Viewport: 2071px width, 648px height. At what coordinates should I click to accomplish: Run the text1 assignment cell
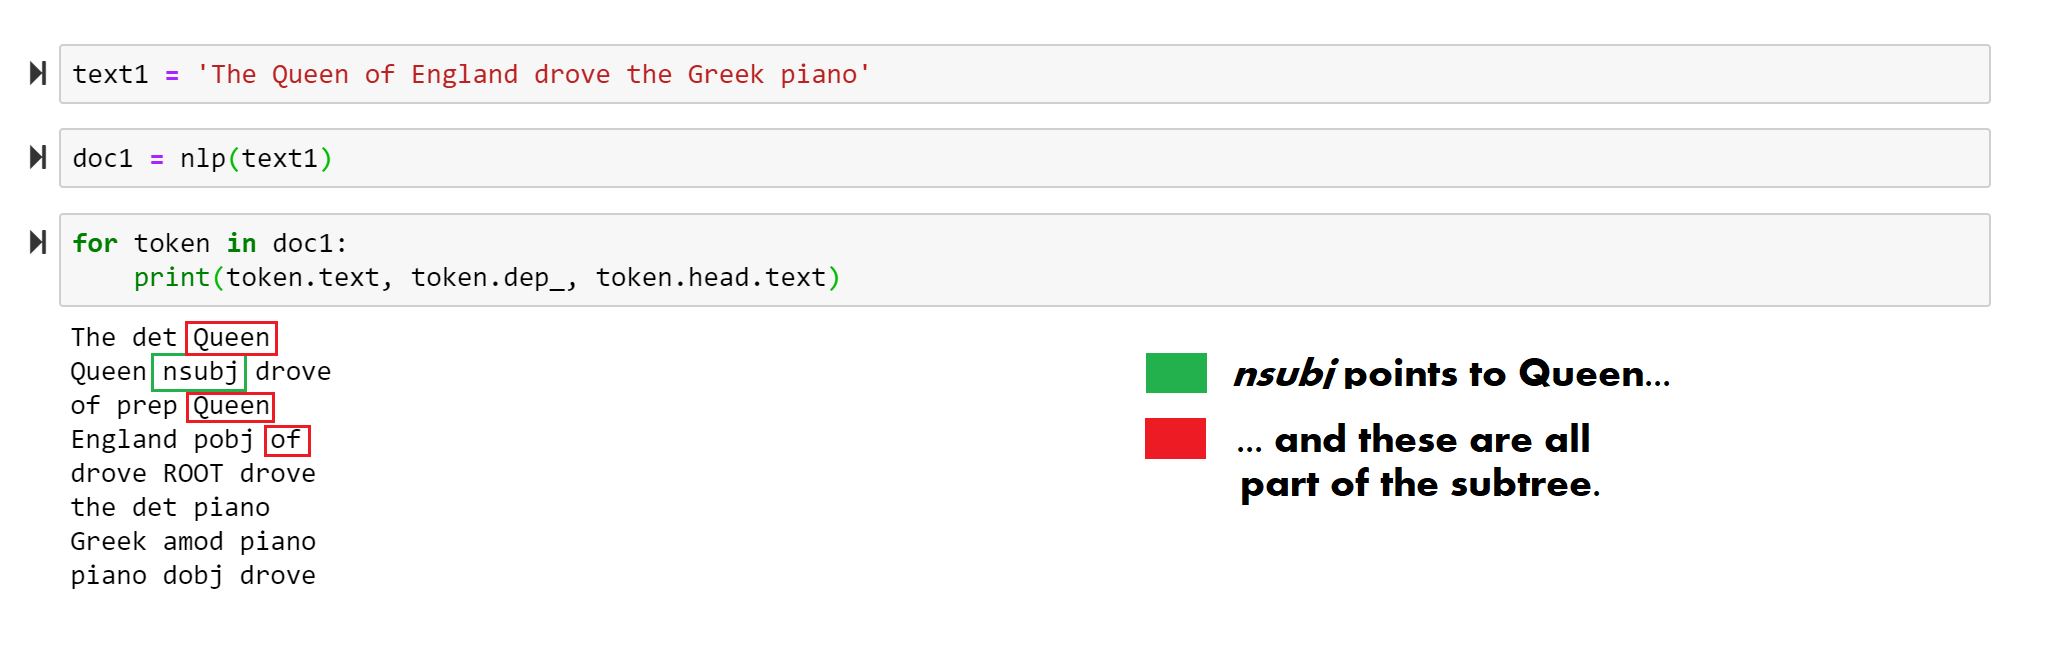pyautogui.click(x=38, y=74)
